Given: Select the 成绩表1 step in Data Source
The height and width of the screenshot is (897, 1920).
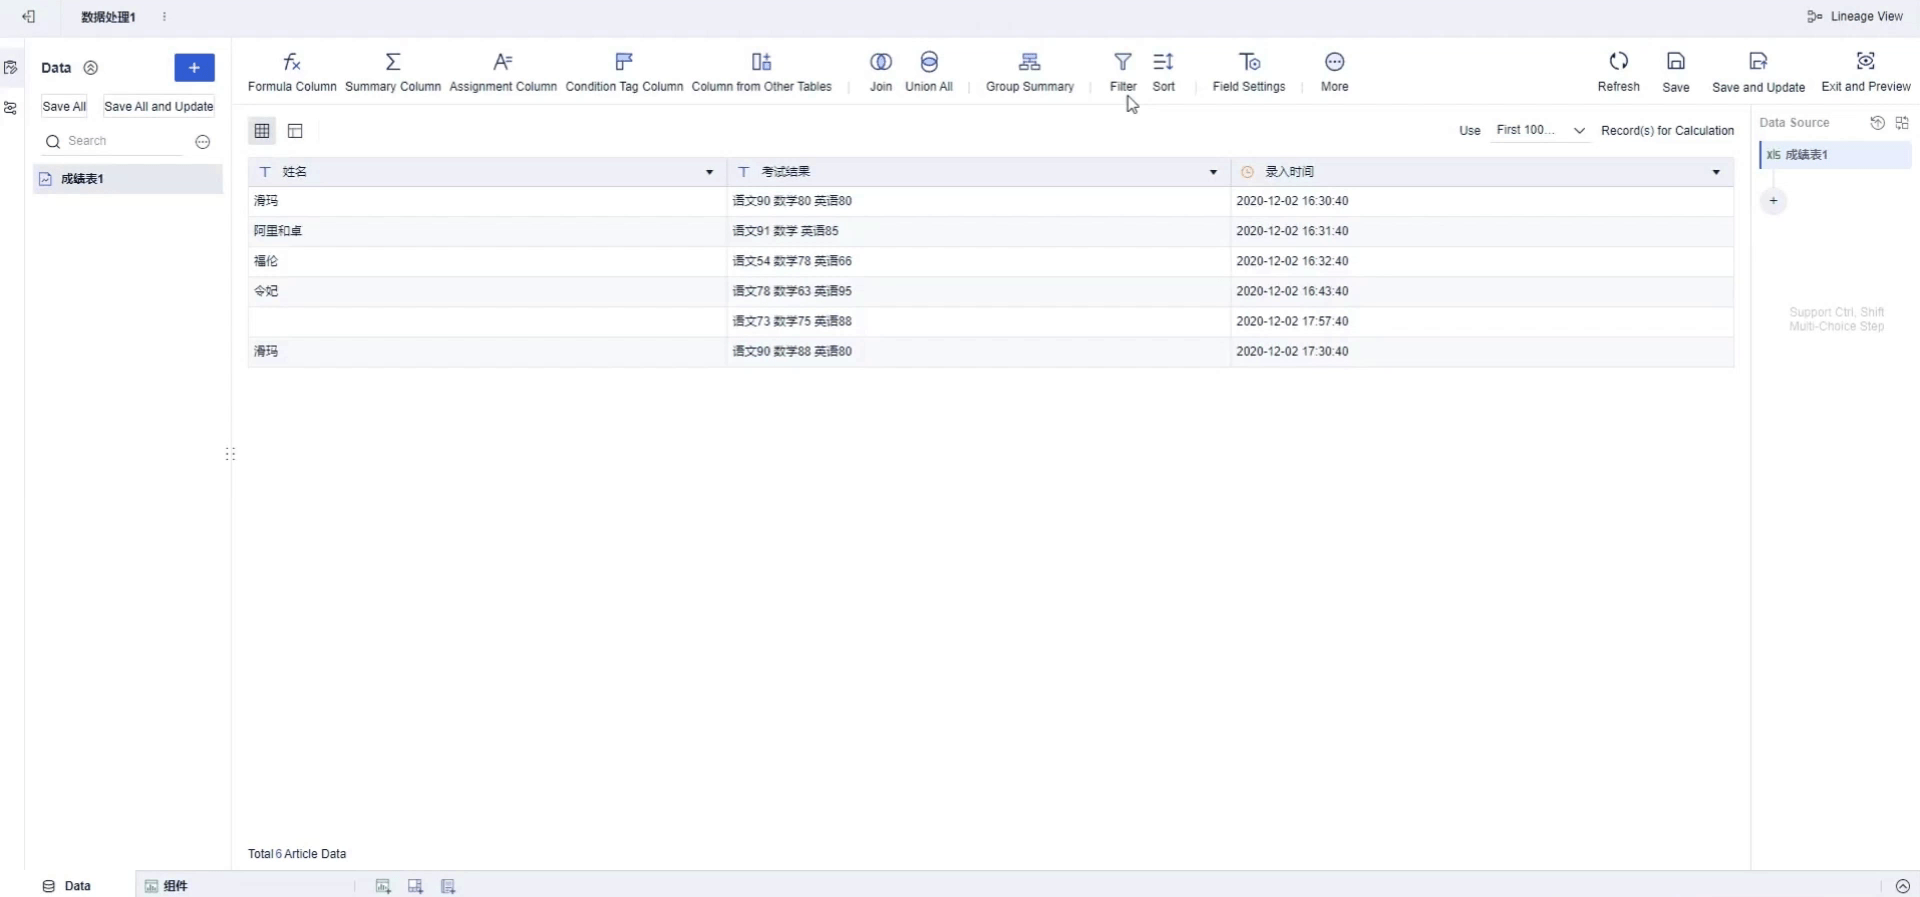Looking at the screenshot, I should point(1835,155).
